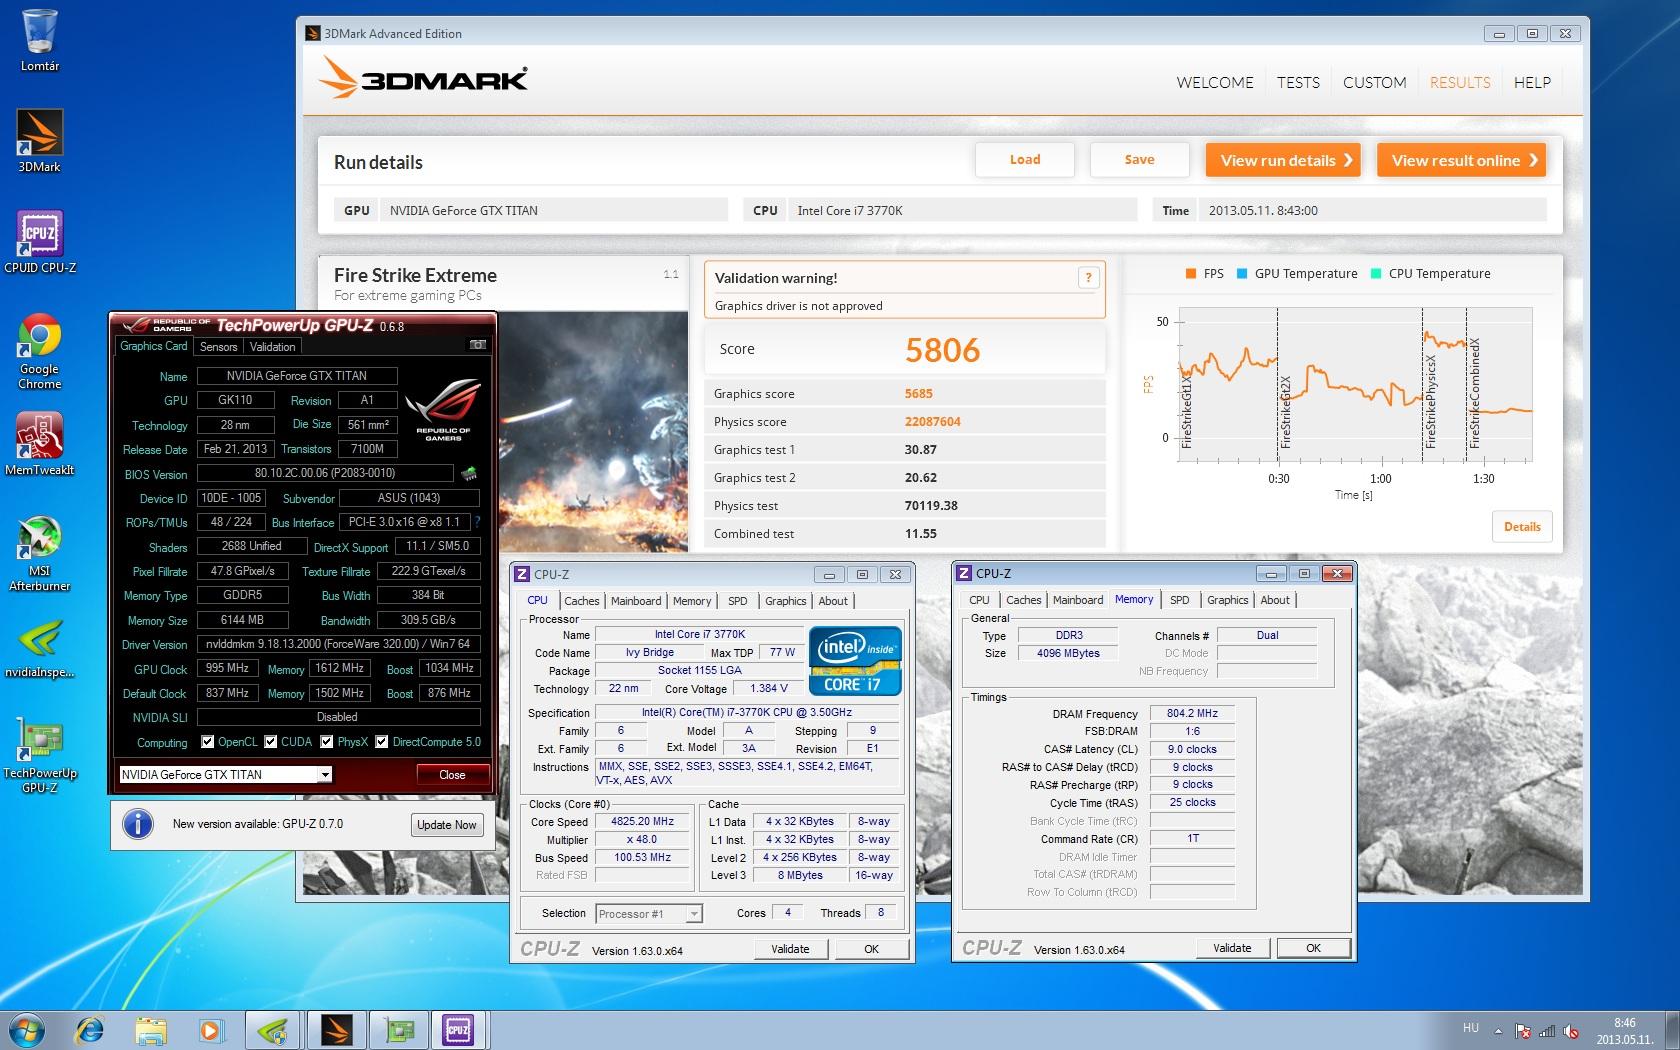This screenshot has width=1680, height=1050.
Task: Open the 3DMark desktop shortcut
Action: [x=40, y=140]
